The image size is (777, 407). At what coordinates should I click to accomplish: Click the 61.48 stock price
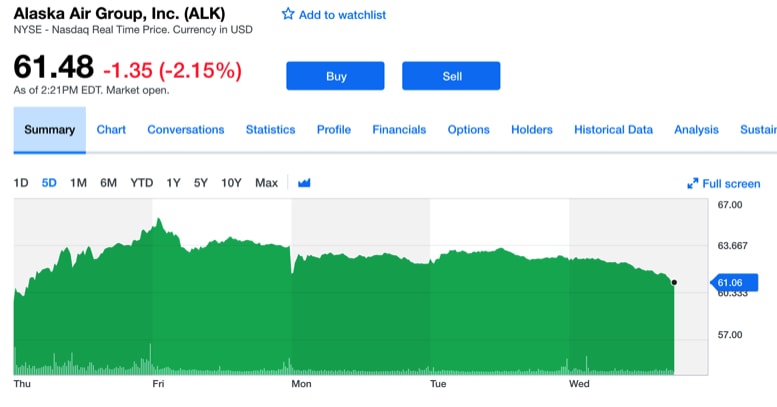(54, 67)
